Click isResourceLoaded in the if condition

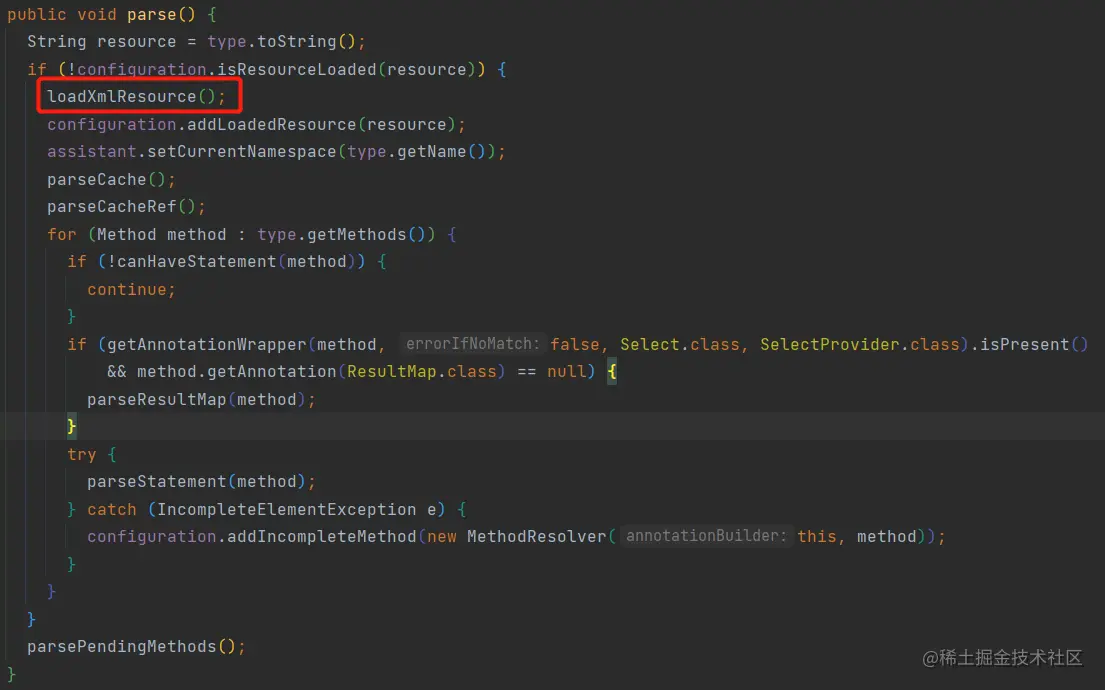[x=297, y=69]
